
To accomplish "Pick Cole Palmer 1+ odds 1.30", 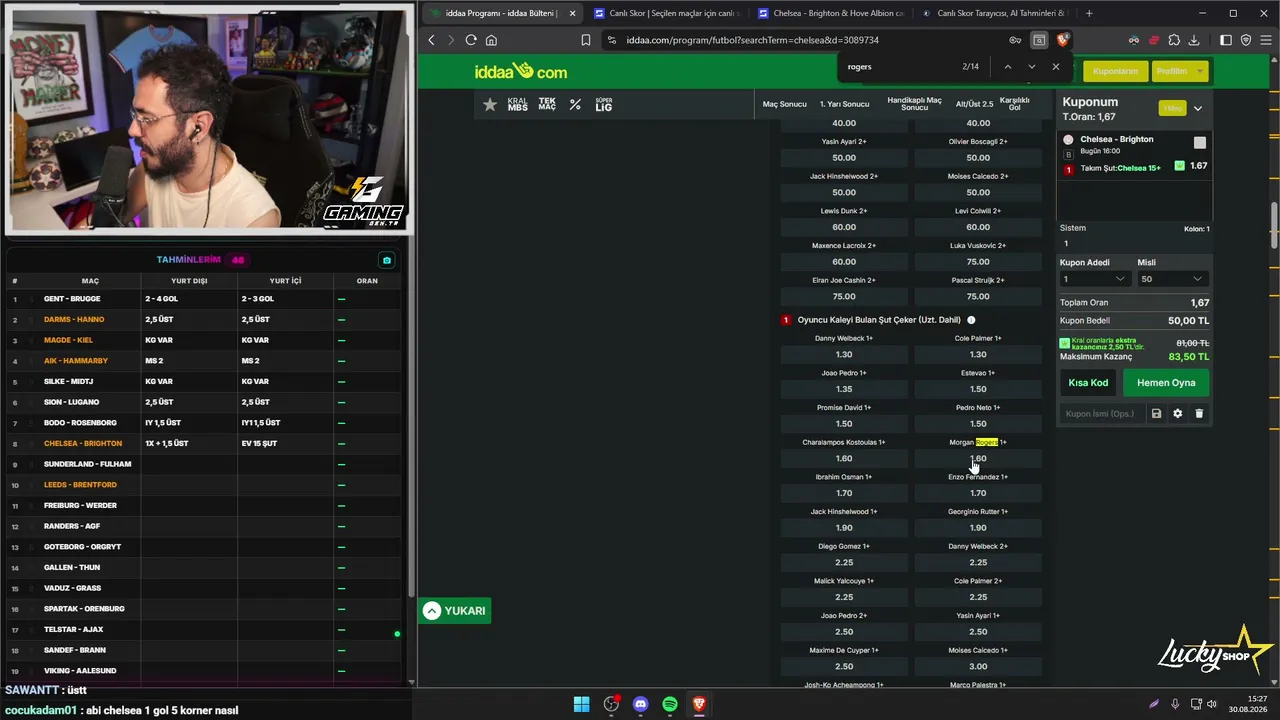I will (978, 355).
